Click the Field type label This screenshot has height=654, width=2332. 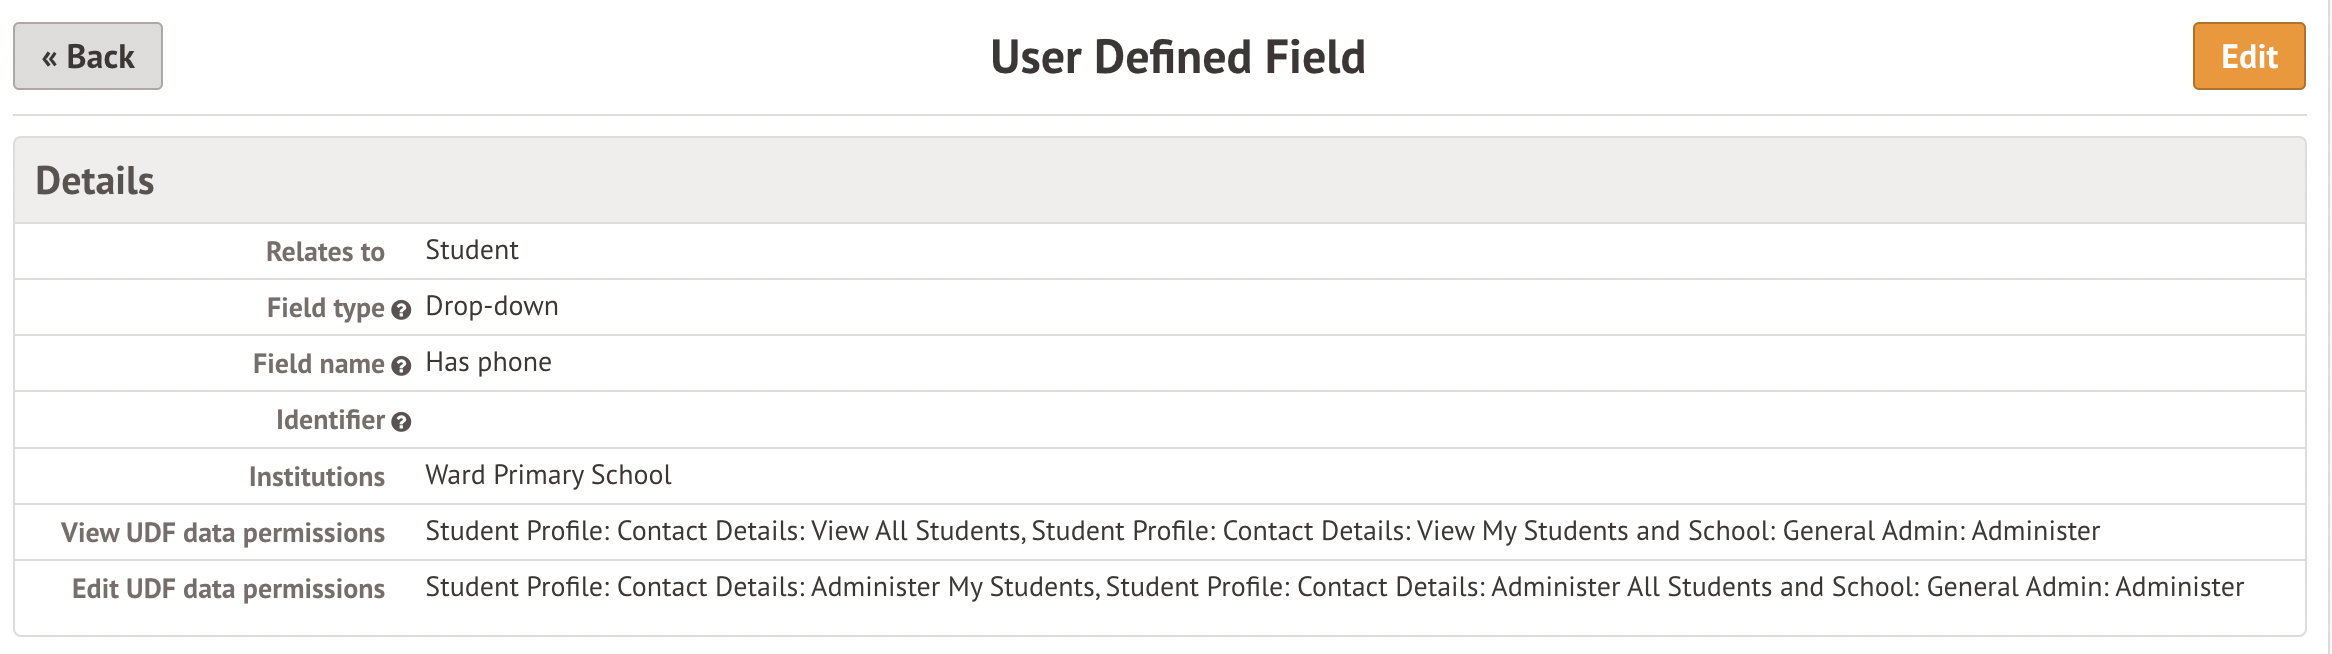tap(325, 308)
